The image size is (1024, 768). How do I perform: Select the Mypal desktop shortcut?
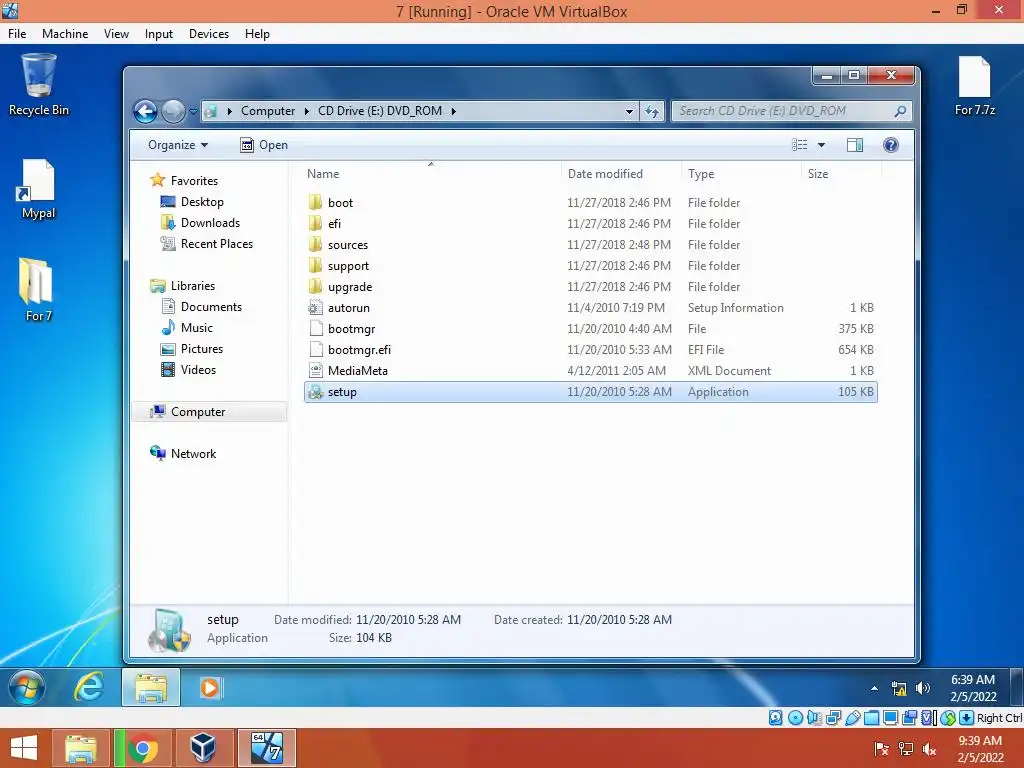click(x=38, y=189)
